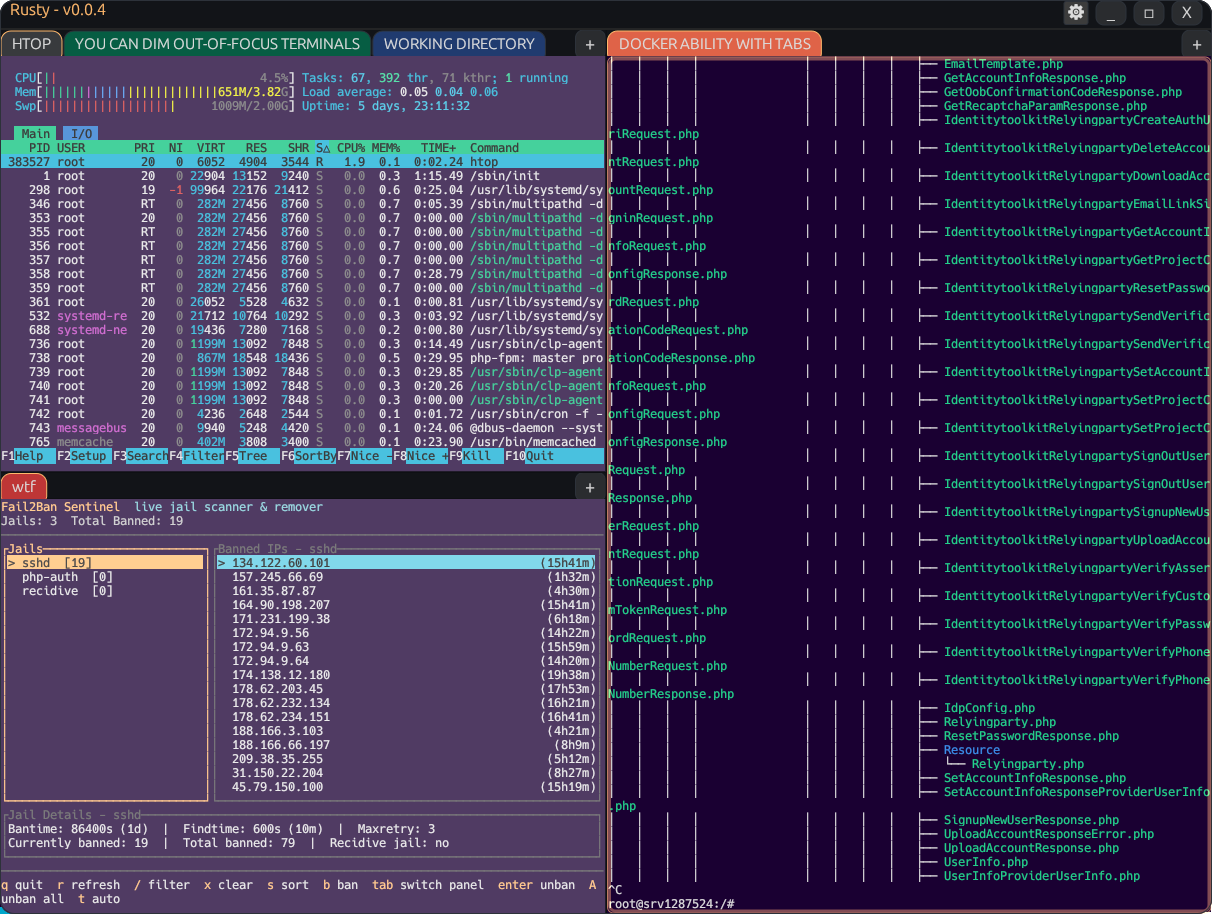Screen dimensions: 1212x914
Task: Quit htop using F10Quit
Action: click(528, 455)
